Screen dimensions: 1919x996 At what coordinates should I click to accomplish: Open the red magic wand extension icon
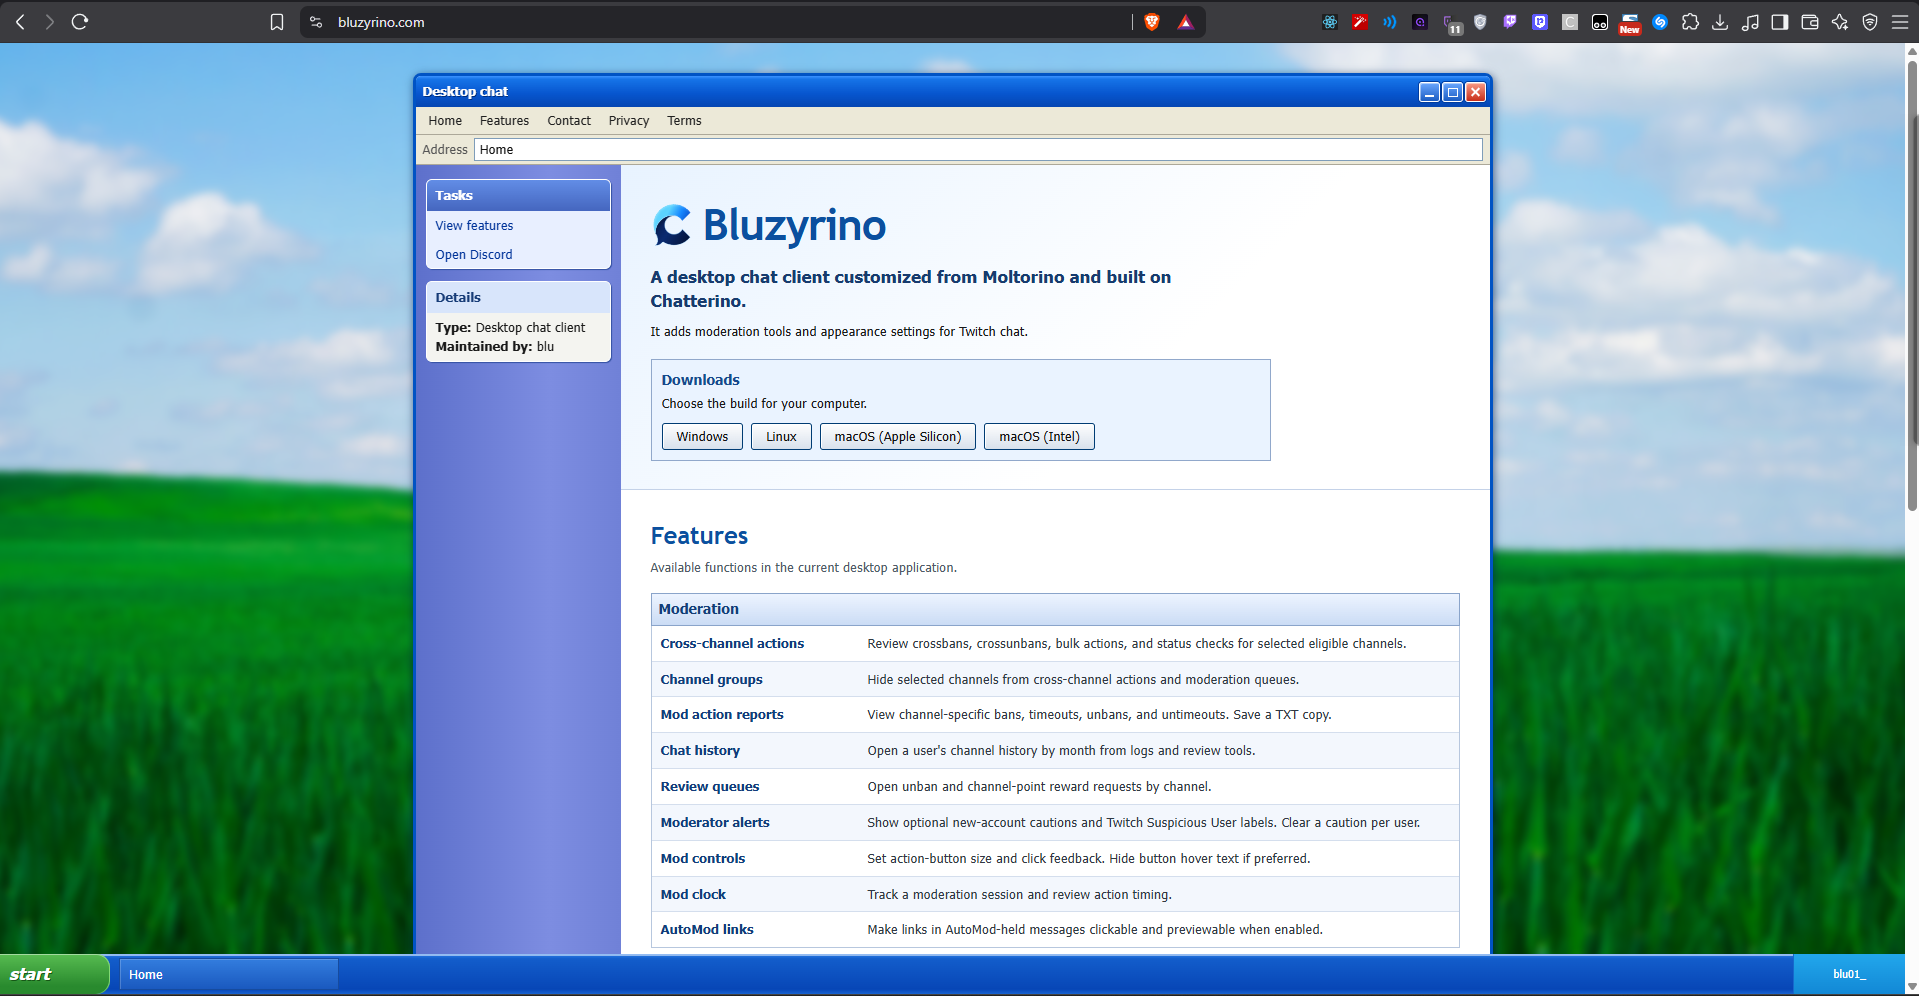(x=1360, y=22)
